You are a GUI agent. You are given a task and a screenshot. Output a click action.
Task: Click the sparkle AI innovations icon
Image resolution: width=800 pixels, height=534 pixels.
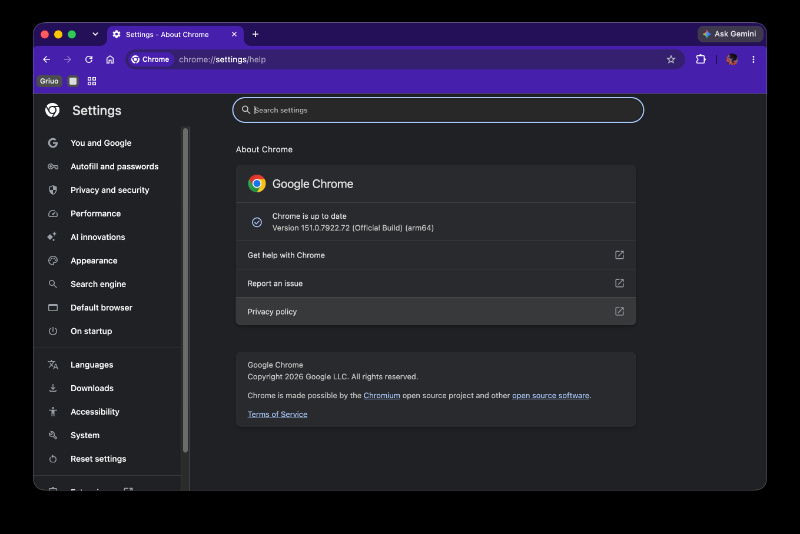coord(52,237)
